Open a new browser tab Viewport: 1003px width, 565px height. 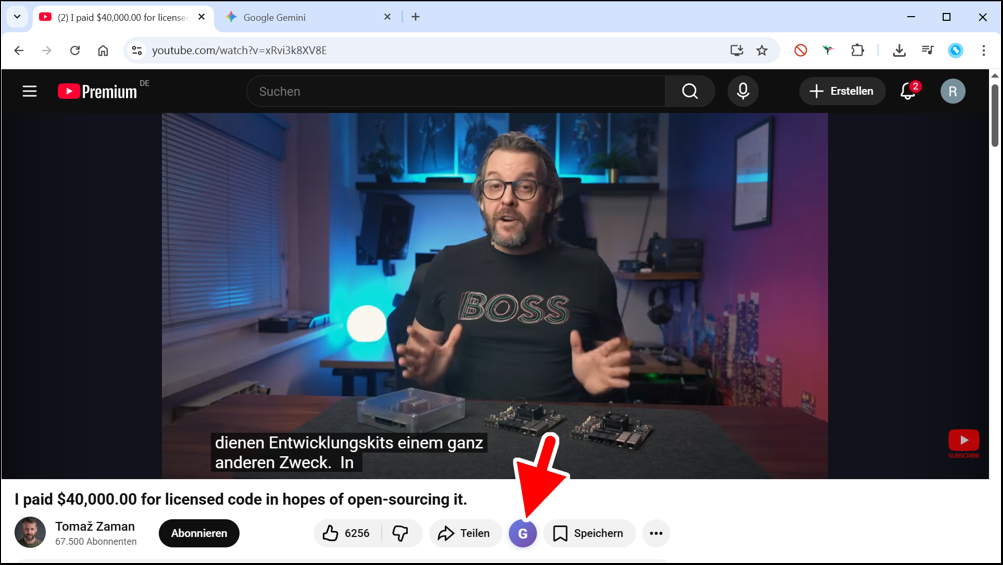click(416, 17)
